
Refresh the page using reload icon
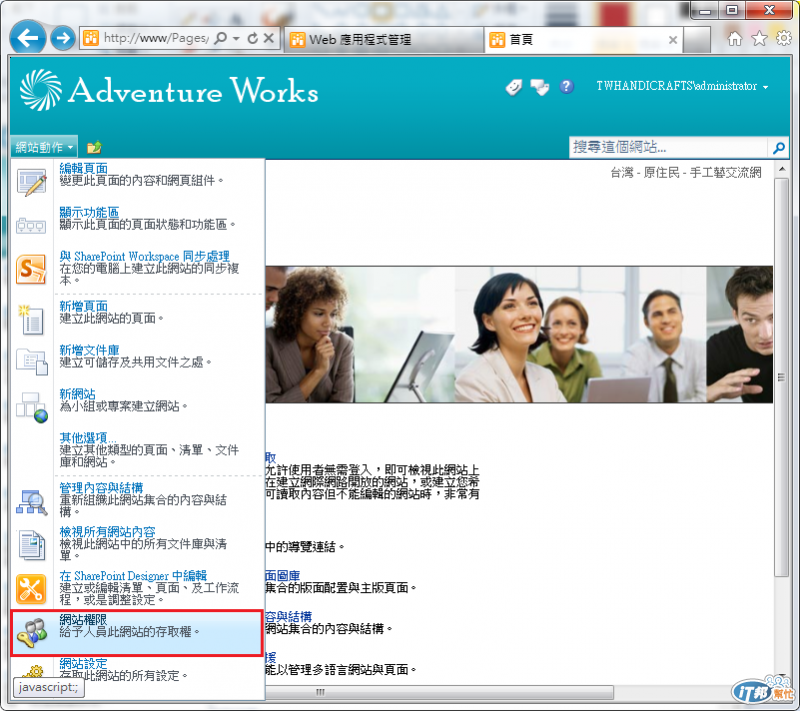[253, 38]
